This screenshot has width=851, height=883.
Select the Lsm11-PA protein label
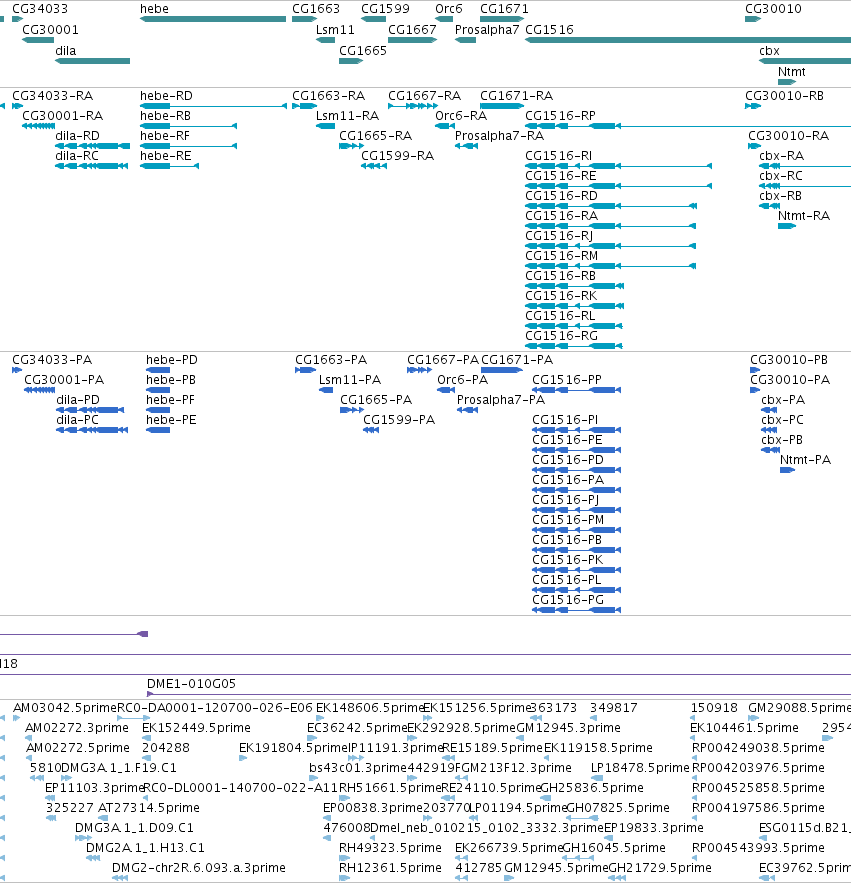[350, 380]
